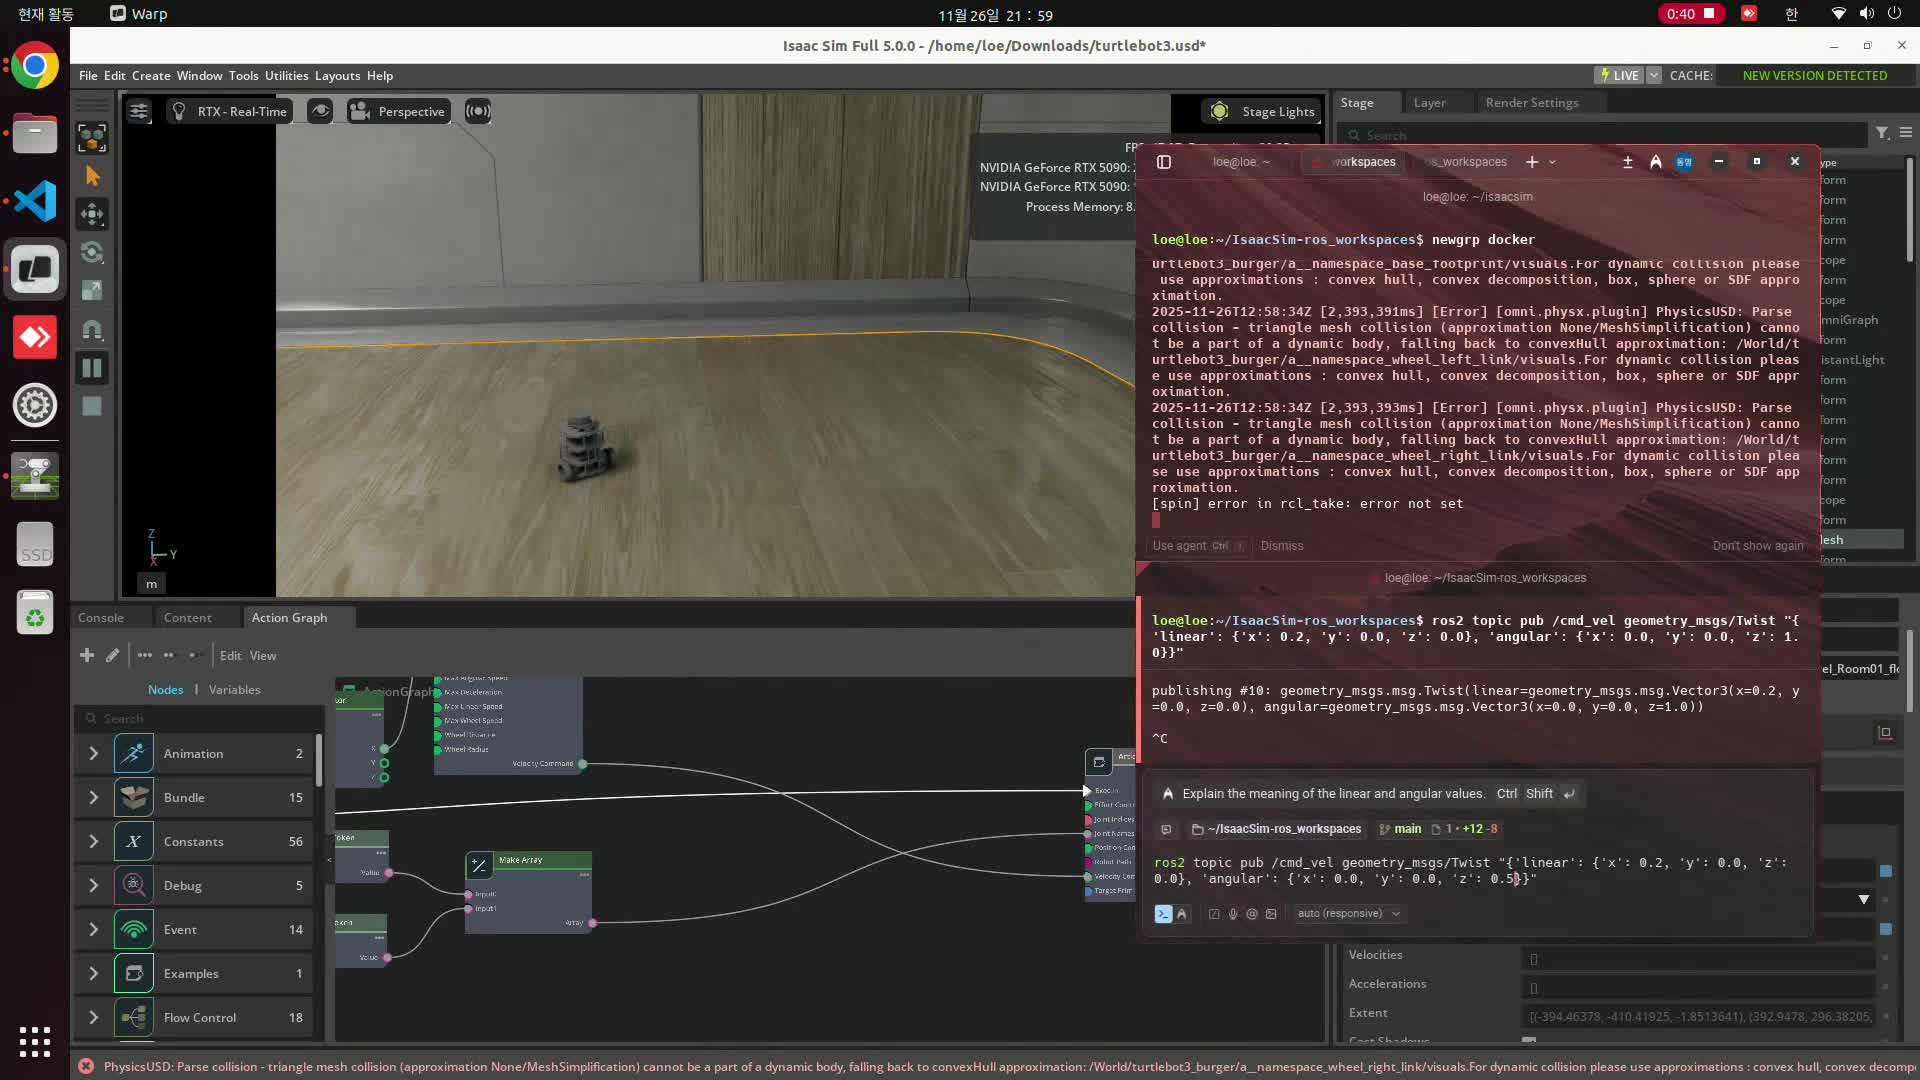Open the Utilities menu
Screen dimensions: 1920x1080
coord(286,75)
